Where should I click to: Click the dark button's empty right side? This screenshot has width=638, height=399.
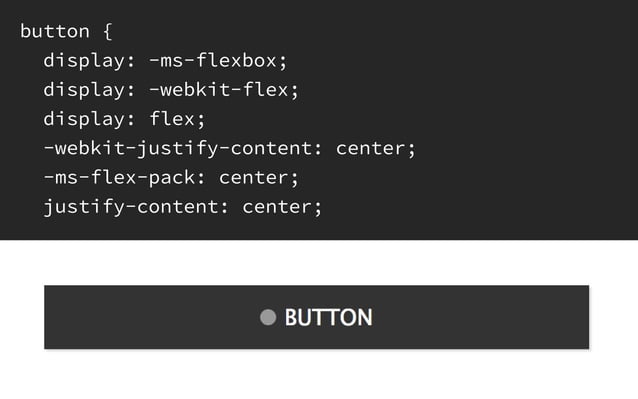click(x=480, y=317)
